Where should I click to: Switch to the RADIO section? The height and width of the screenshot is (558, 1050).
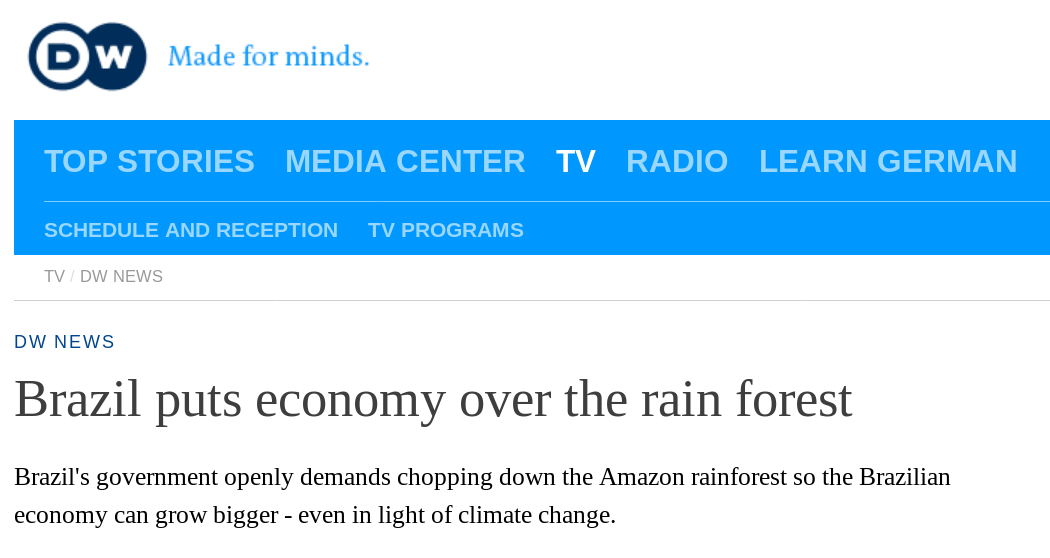677,161
